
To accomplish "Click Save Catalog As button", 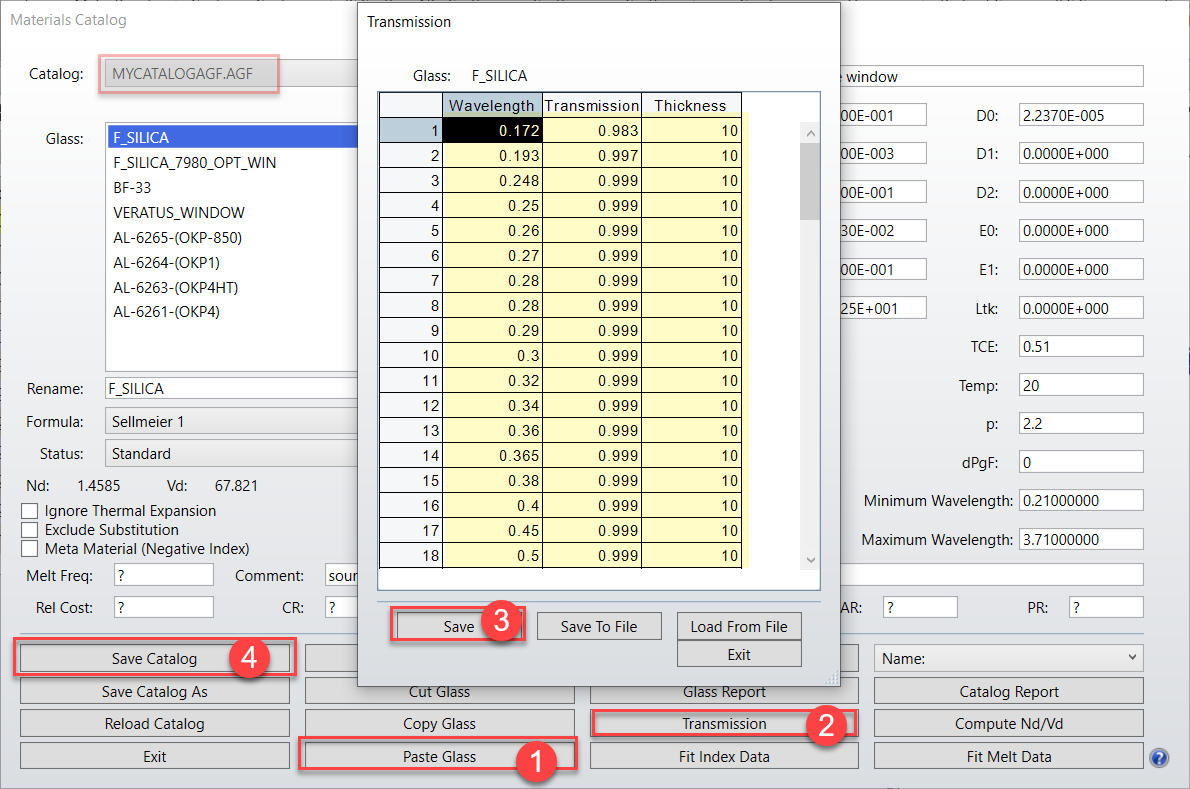I will (154, 691).
